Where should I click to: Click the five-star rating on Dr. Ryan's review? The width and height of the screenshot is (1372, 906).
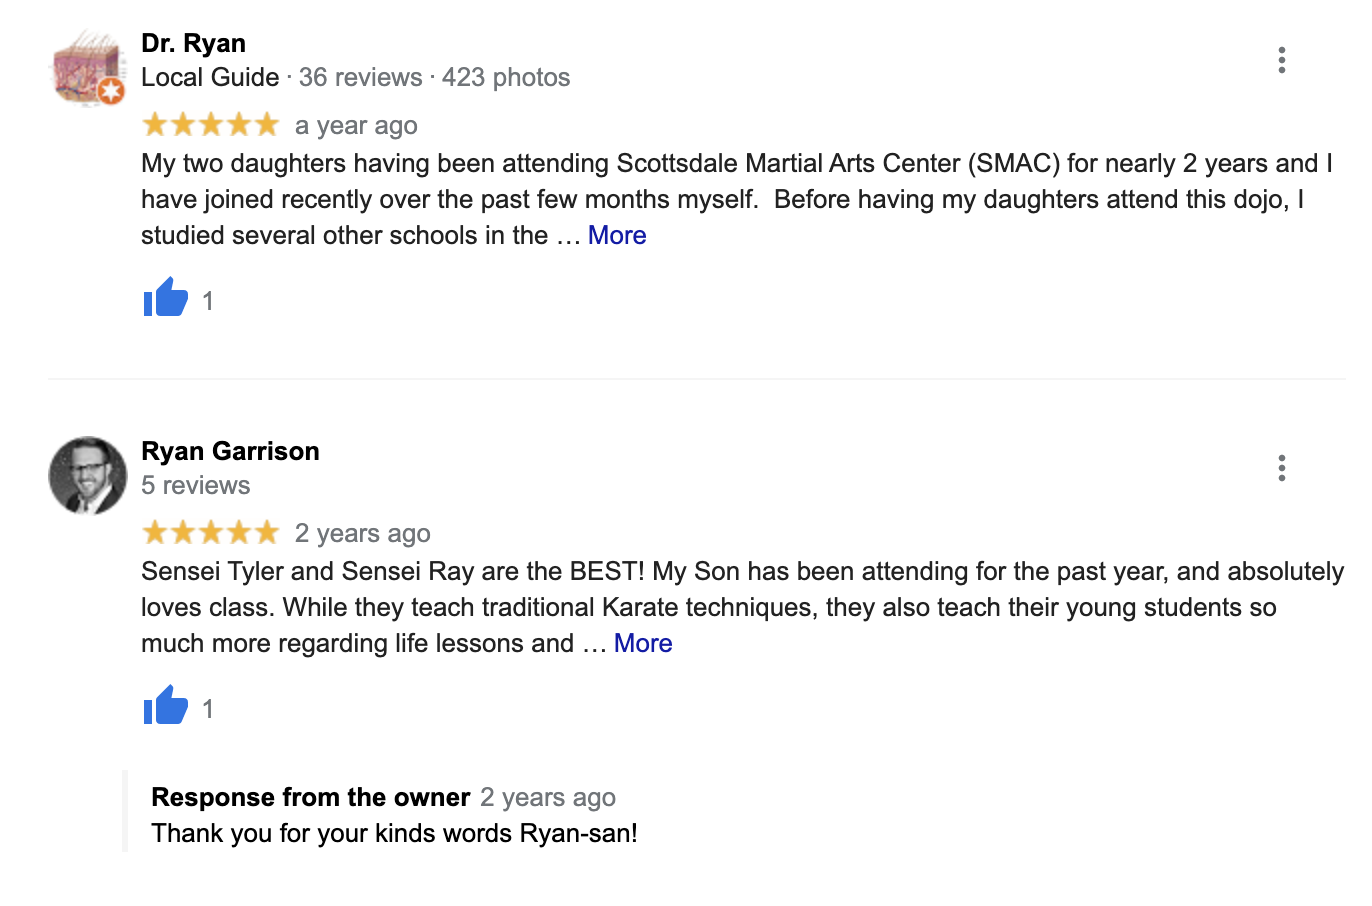tap(211, 125)
